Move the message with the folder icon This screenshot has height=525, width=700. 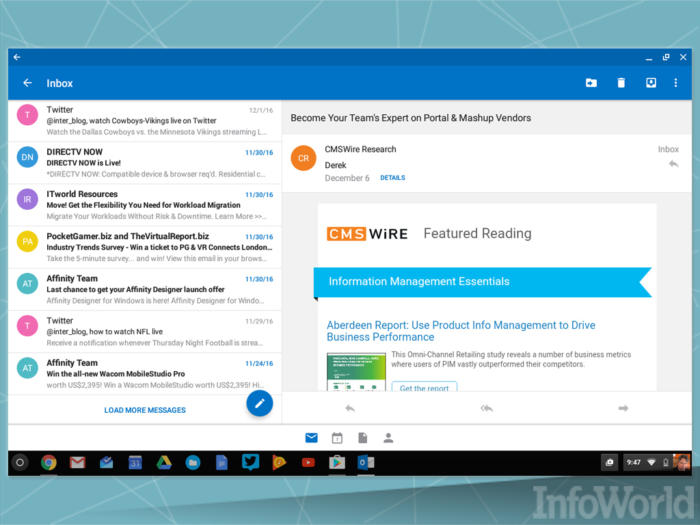pyautogui.click(x=591, y=83)
